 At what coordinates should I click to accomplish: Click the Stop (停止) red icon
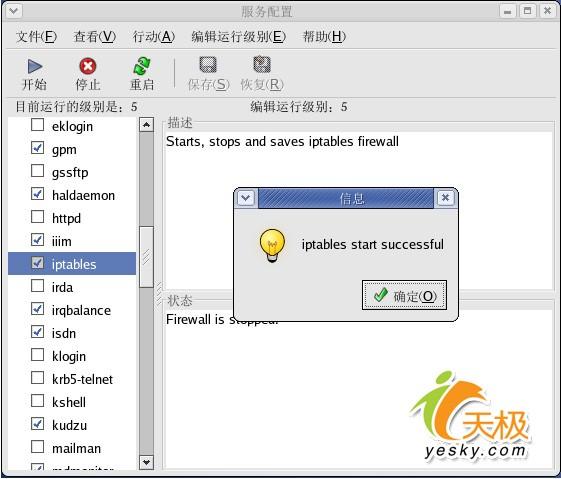coord(88,66)
